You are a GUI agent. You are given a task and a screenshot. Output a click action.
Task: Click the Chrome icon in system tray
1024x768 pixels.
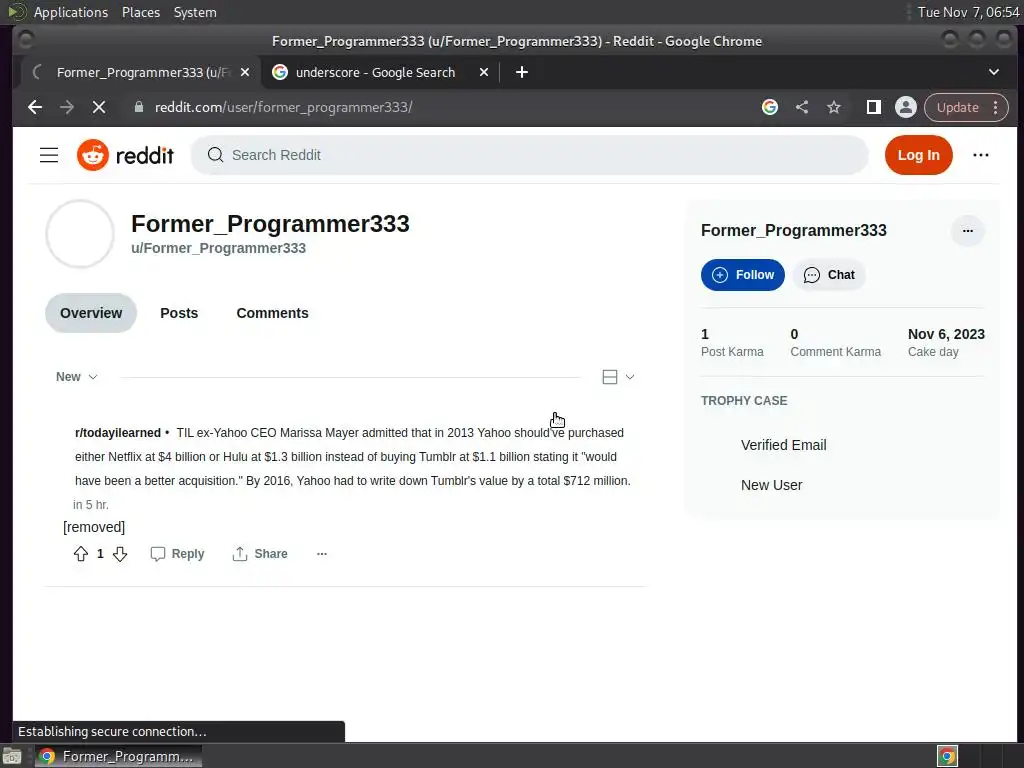tap(947, 757)
